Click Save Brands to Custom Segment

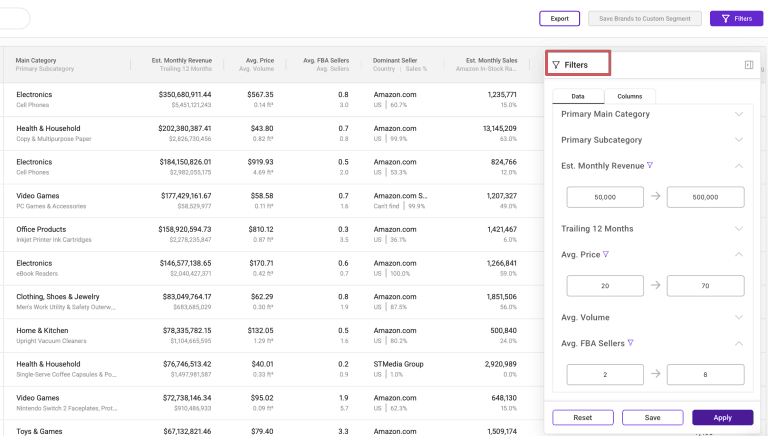(645, 19)
